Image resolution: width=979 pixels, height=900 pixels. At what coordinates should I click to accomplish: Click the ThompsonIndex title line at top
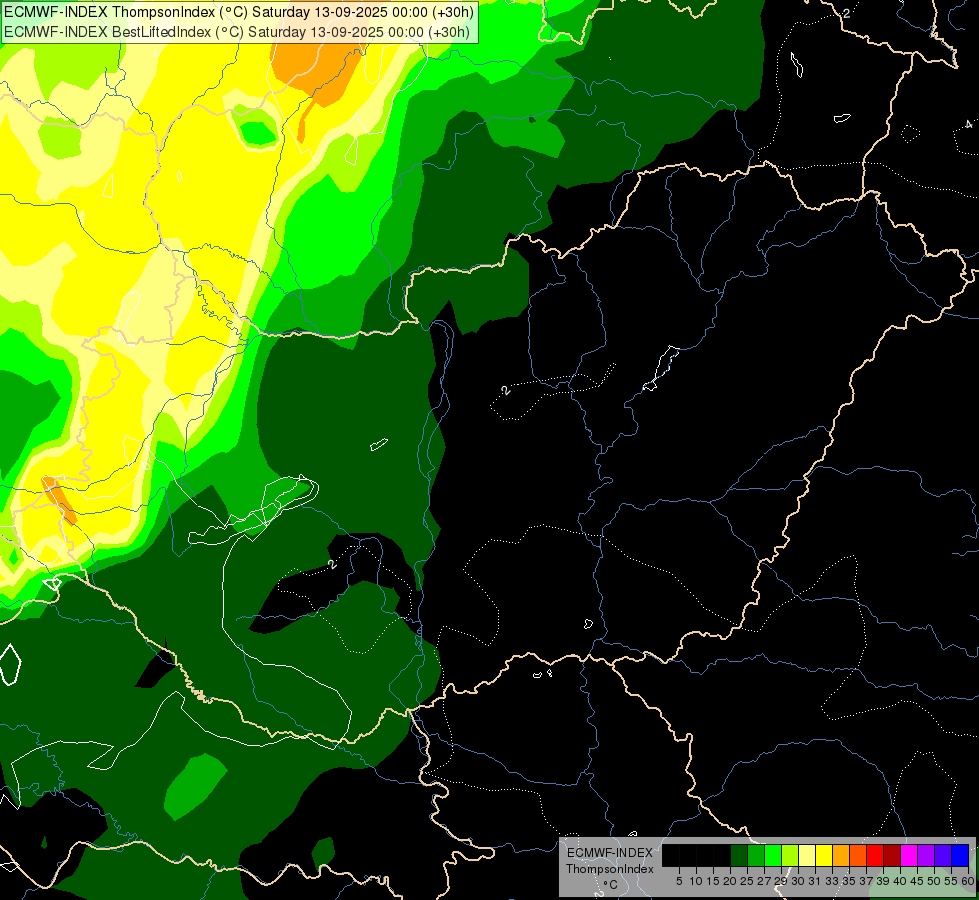click(239, 12)
